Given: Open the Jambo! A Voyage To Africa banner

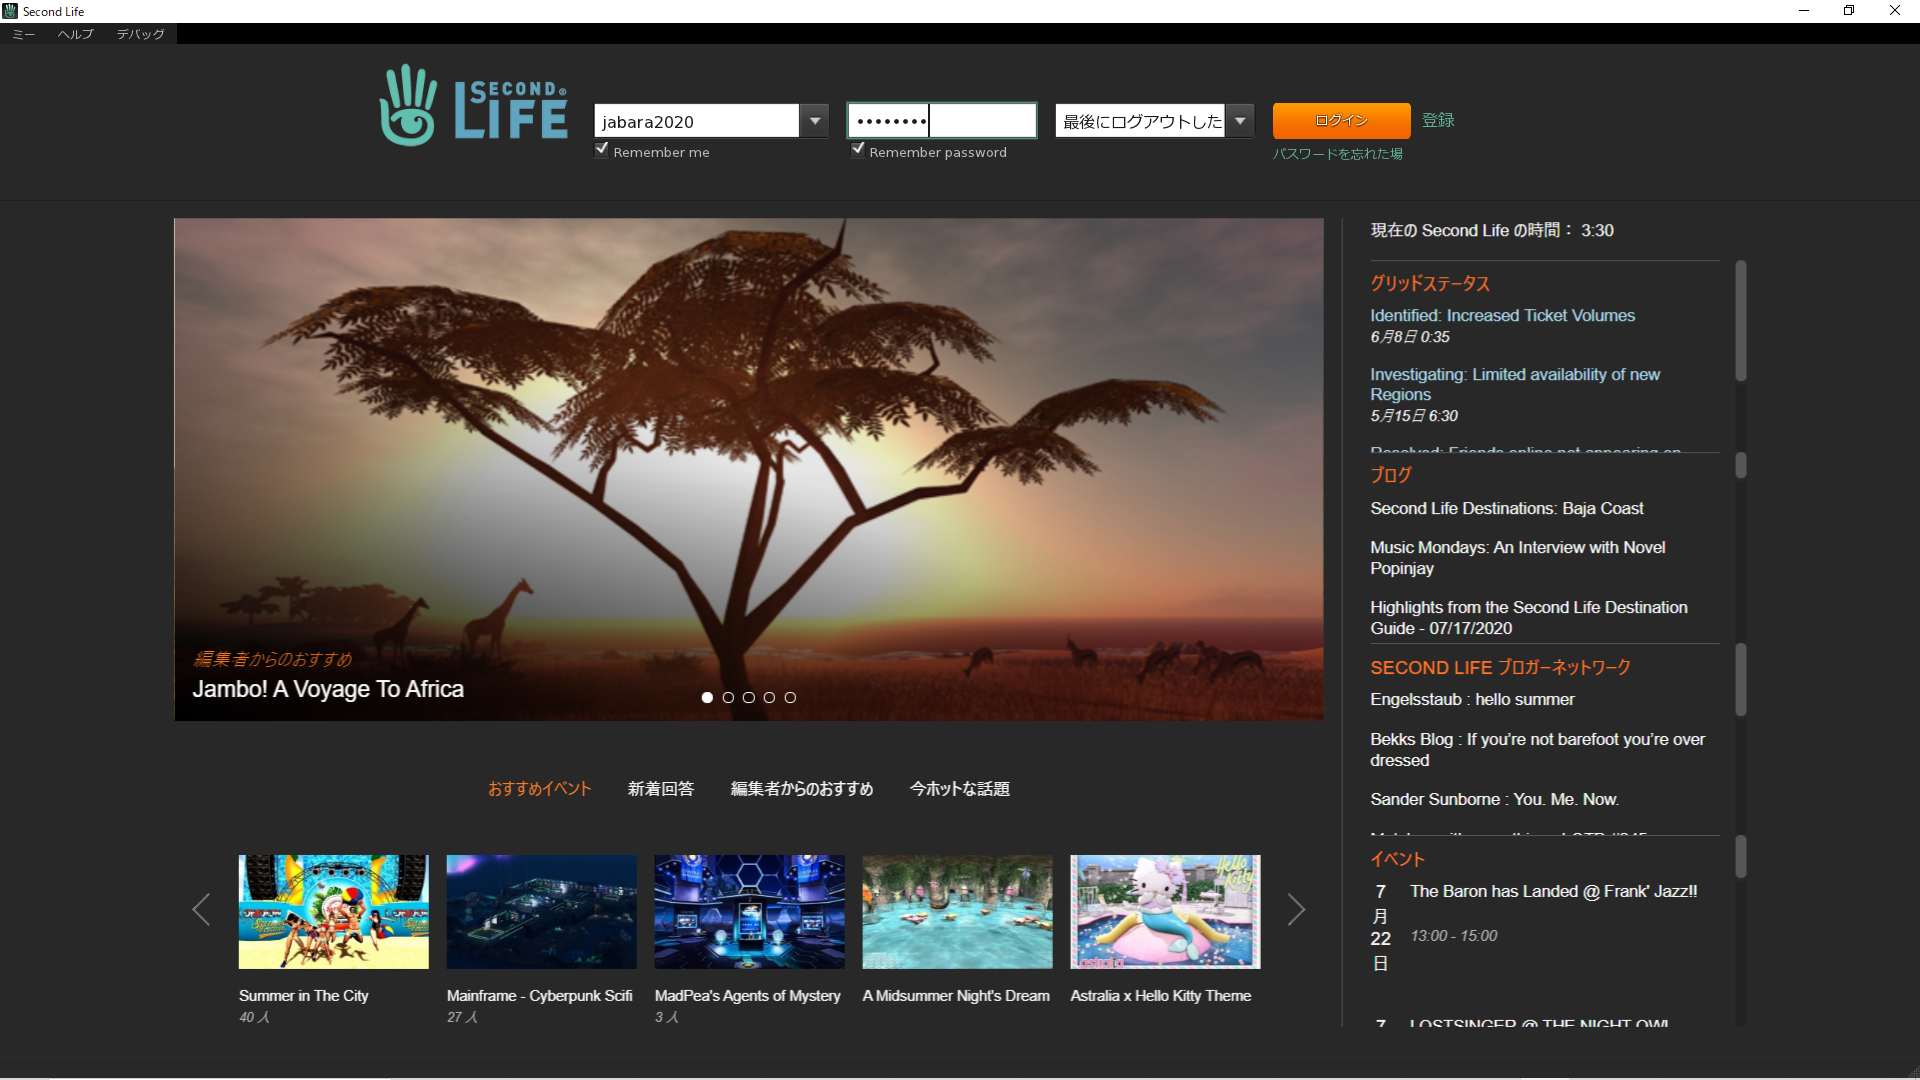Looking at the screenshot, I should tap(749, 469).
